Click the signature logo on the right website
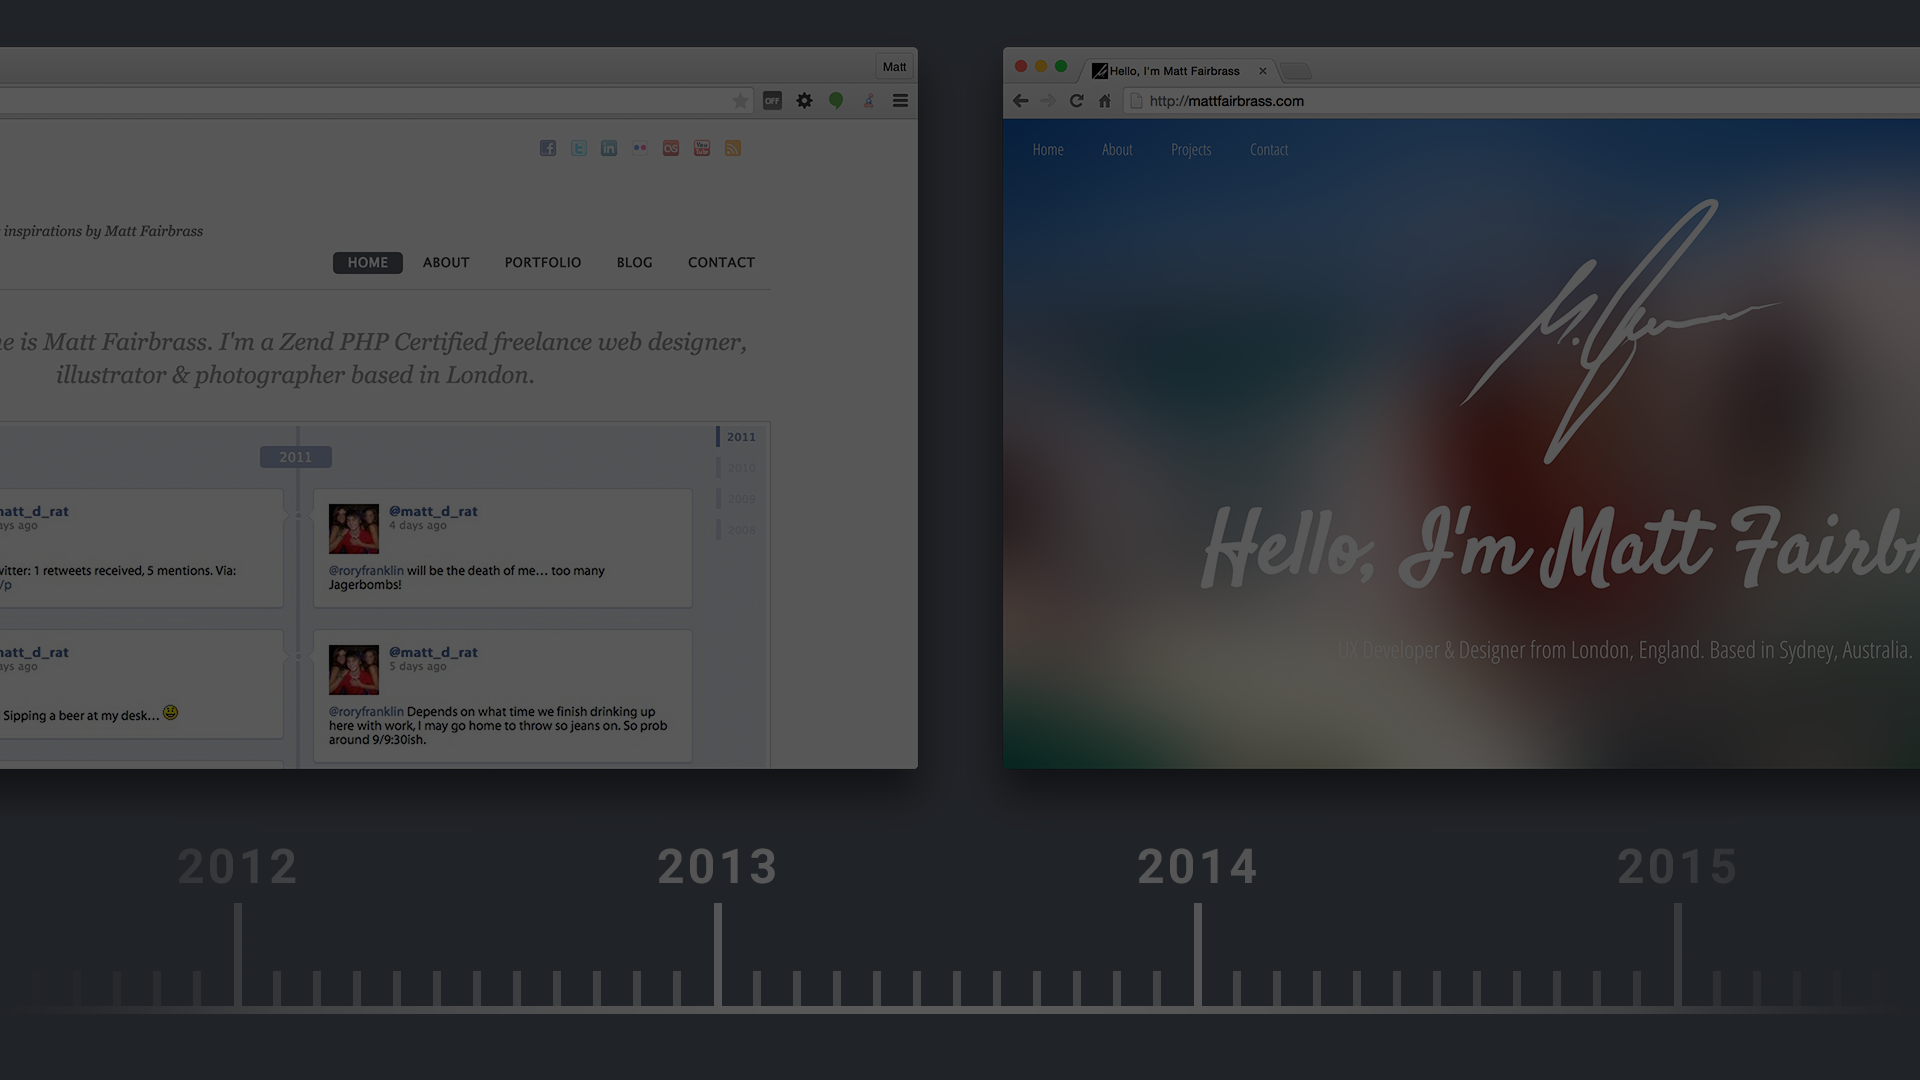 click(x=1620, y=330)
